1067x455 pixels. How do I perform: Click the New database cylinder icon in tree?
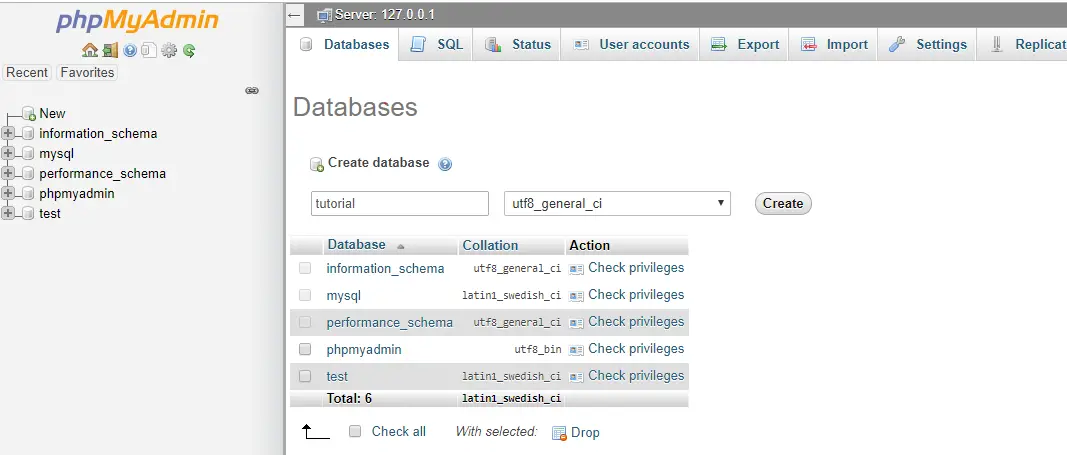point(29,114)
